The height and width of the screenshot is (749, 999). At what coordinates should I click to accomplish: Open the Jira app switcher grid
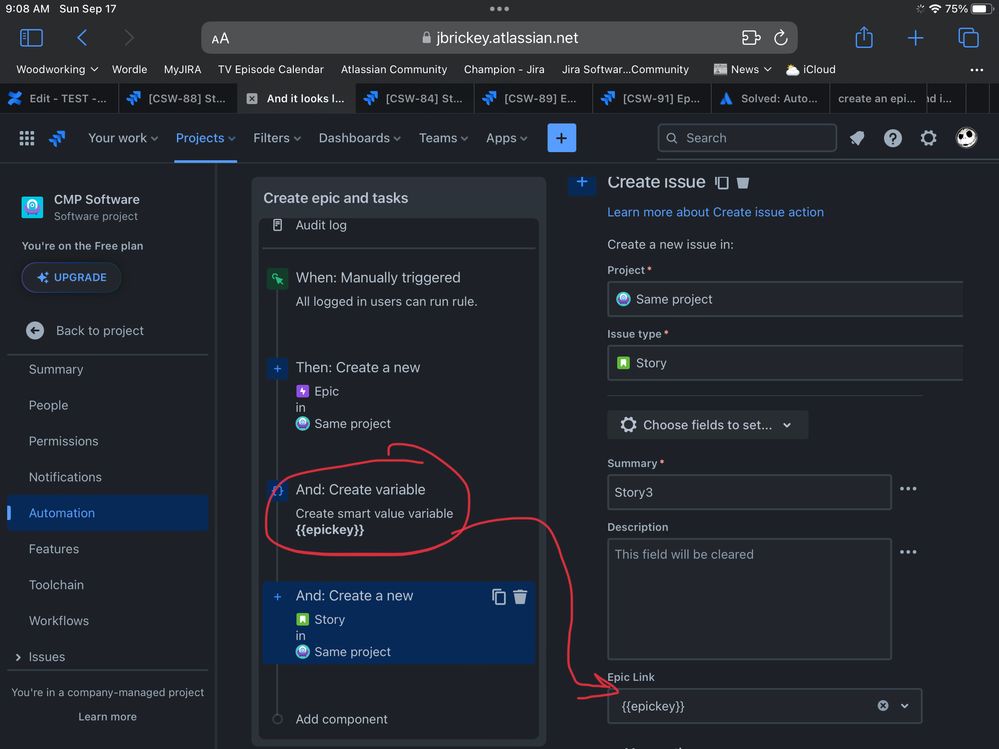27,138
